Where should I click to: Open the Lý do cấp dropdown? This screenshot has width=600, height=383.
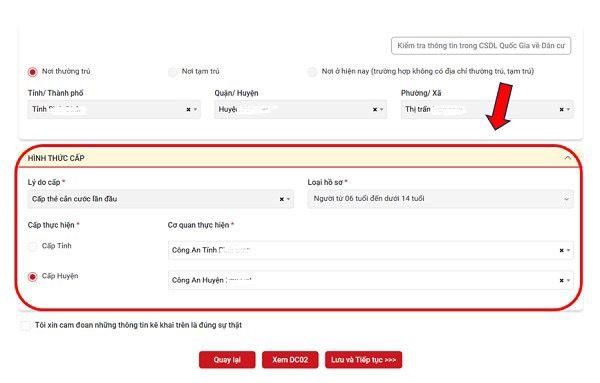(161, 199)
